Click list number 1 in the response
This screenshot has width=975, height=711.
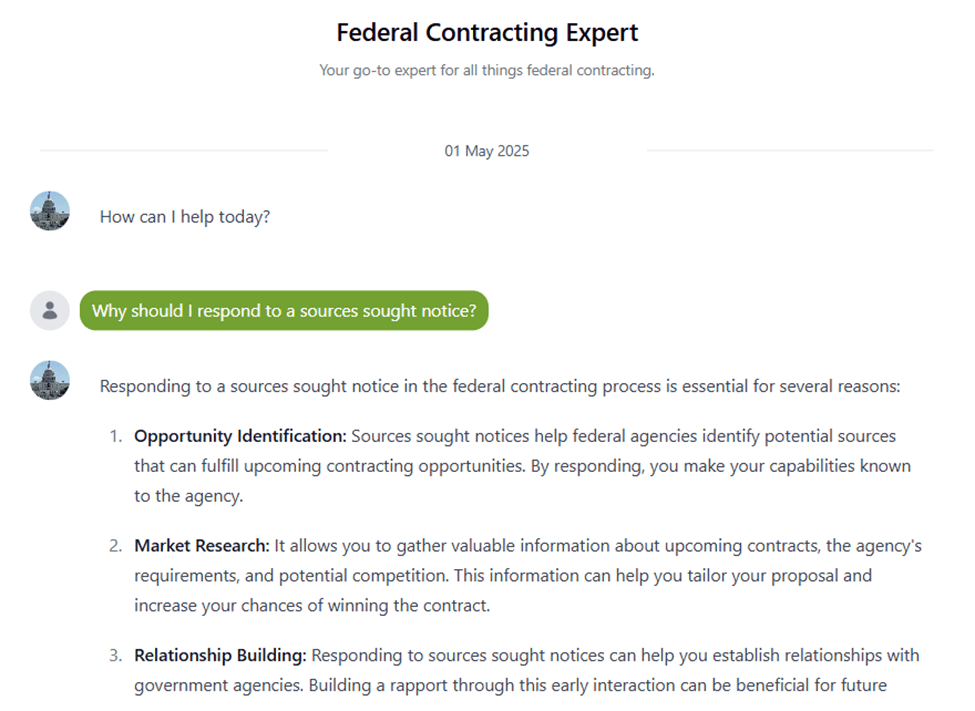(115, 436)
